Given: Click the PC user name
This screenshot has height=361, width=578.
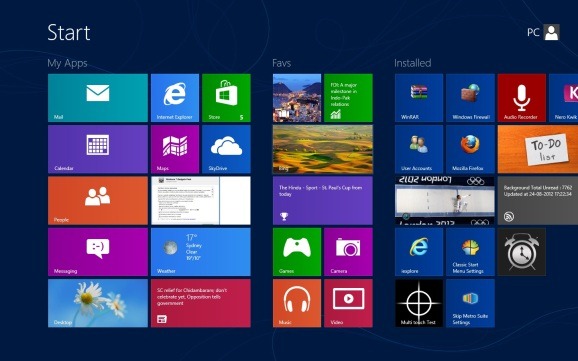Looking at the screenshot, I should 533,32.
